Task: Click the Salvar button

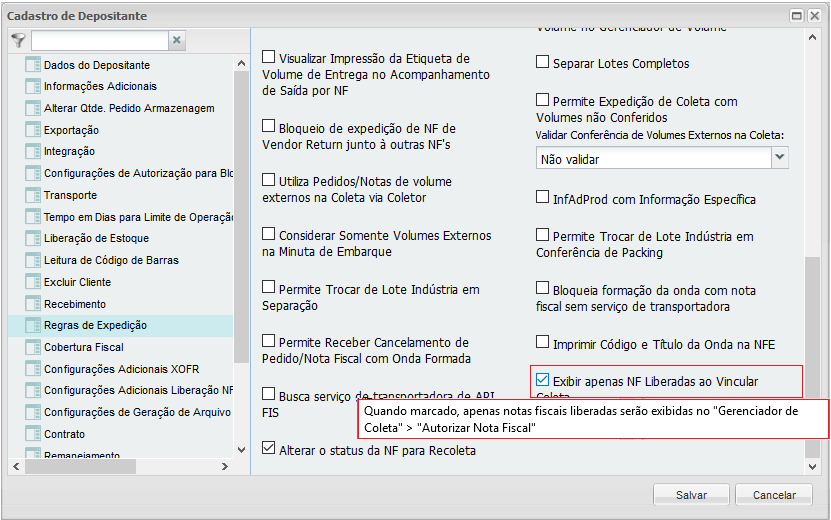Action: 691,495
